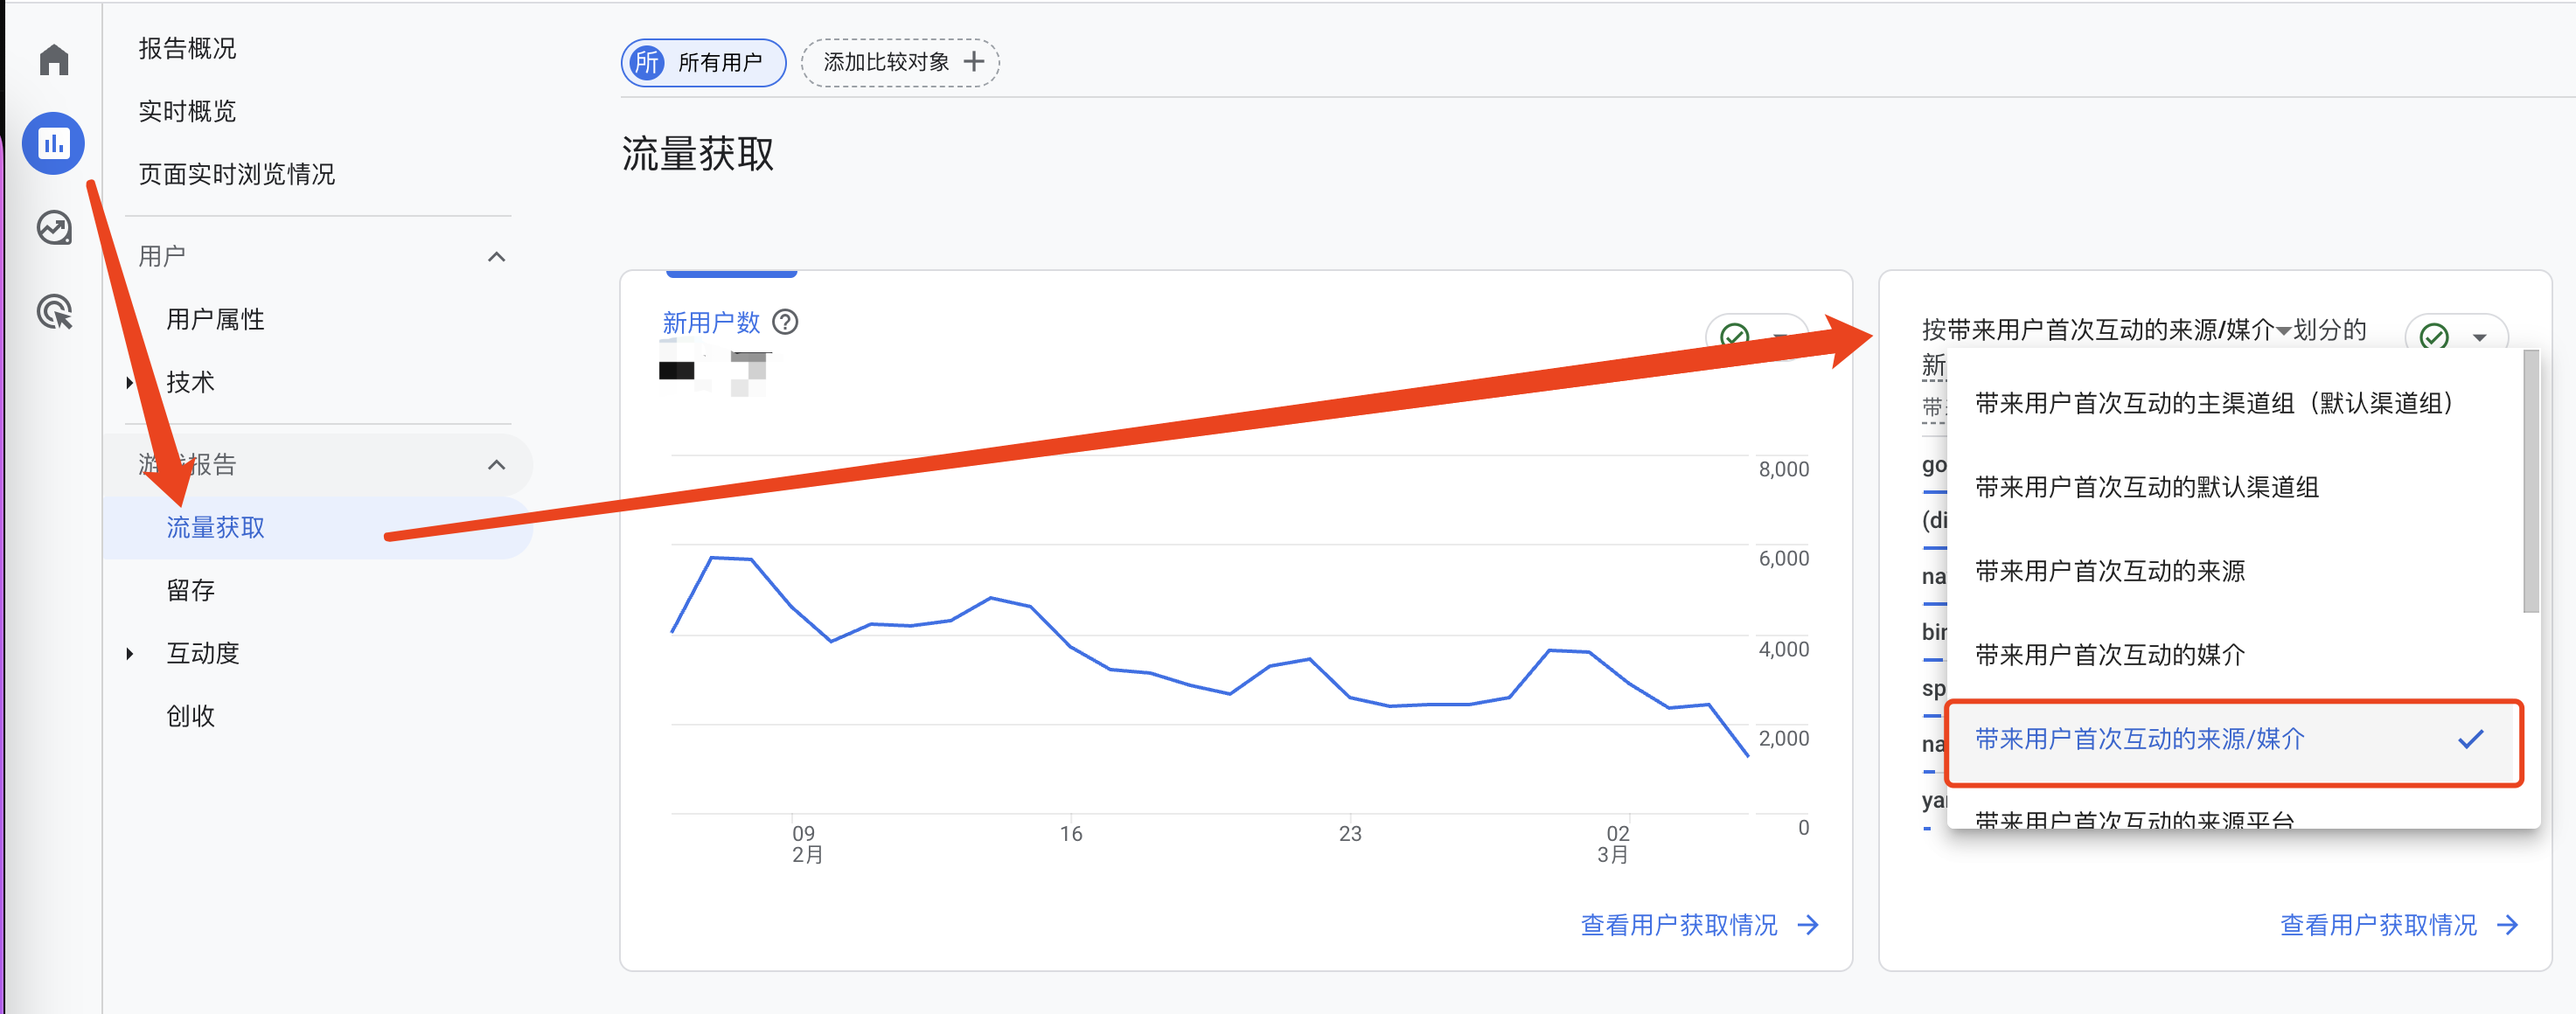Select the Reports bar-chart icon
The width and height of the screenshot is (2576, 1014).
(x=54, y=144)
